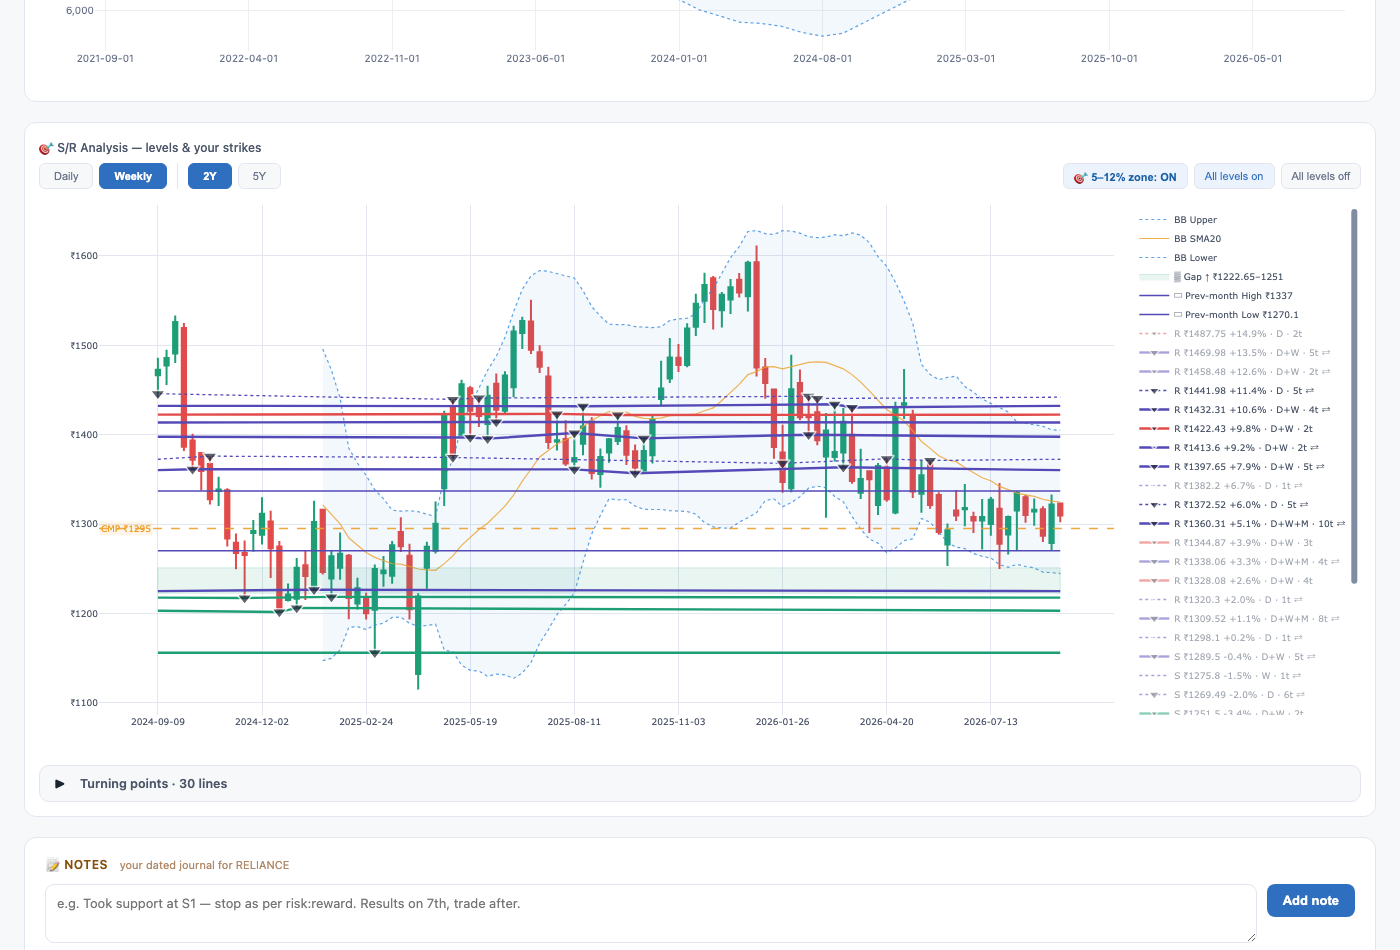Click the Turning points disclosure triangle

(x=60, y=784)
